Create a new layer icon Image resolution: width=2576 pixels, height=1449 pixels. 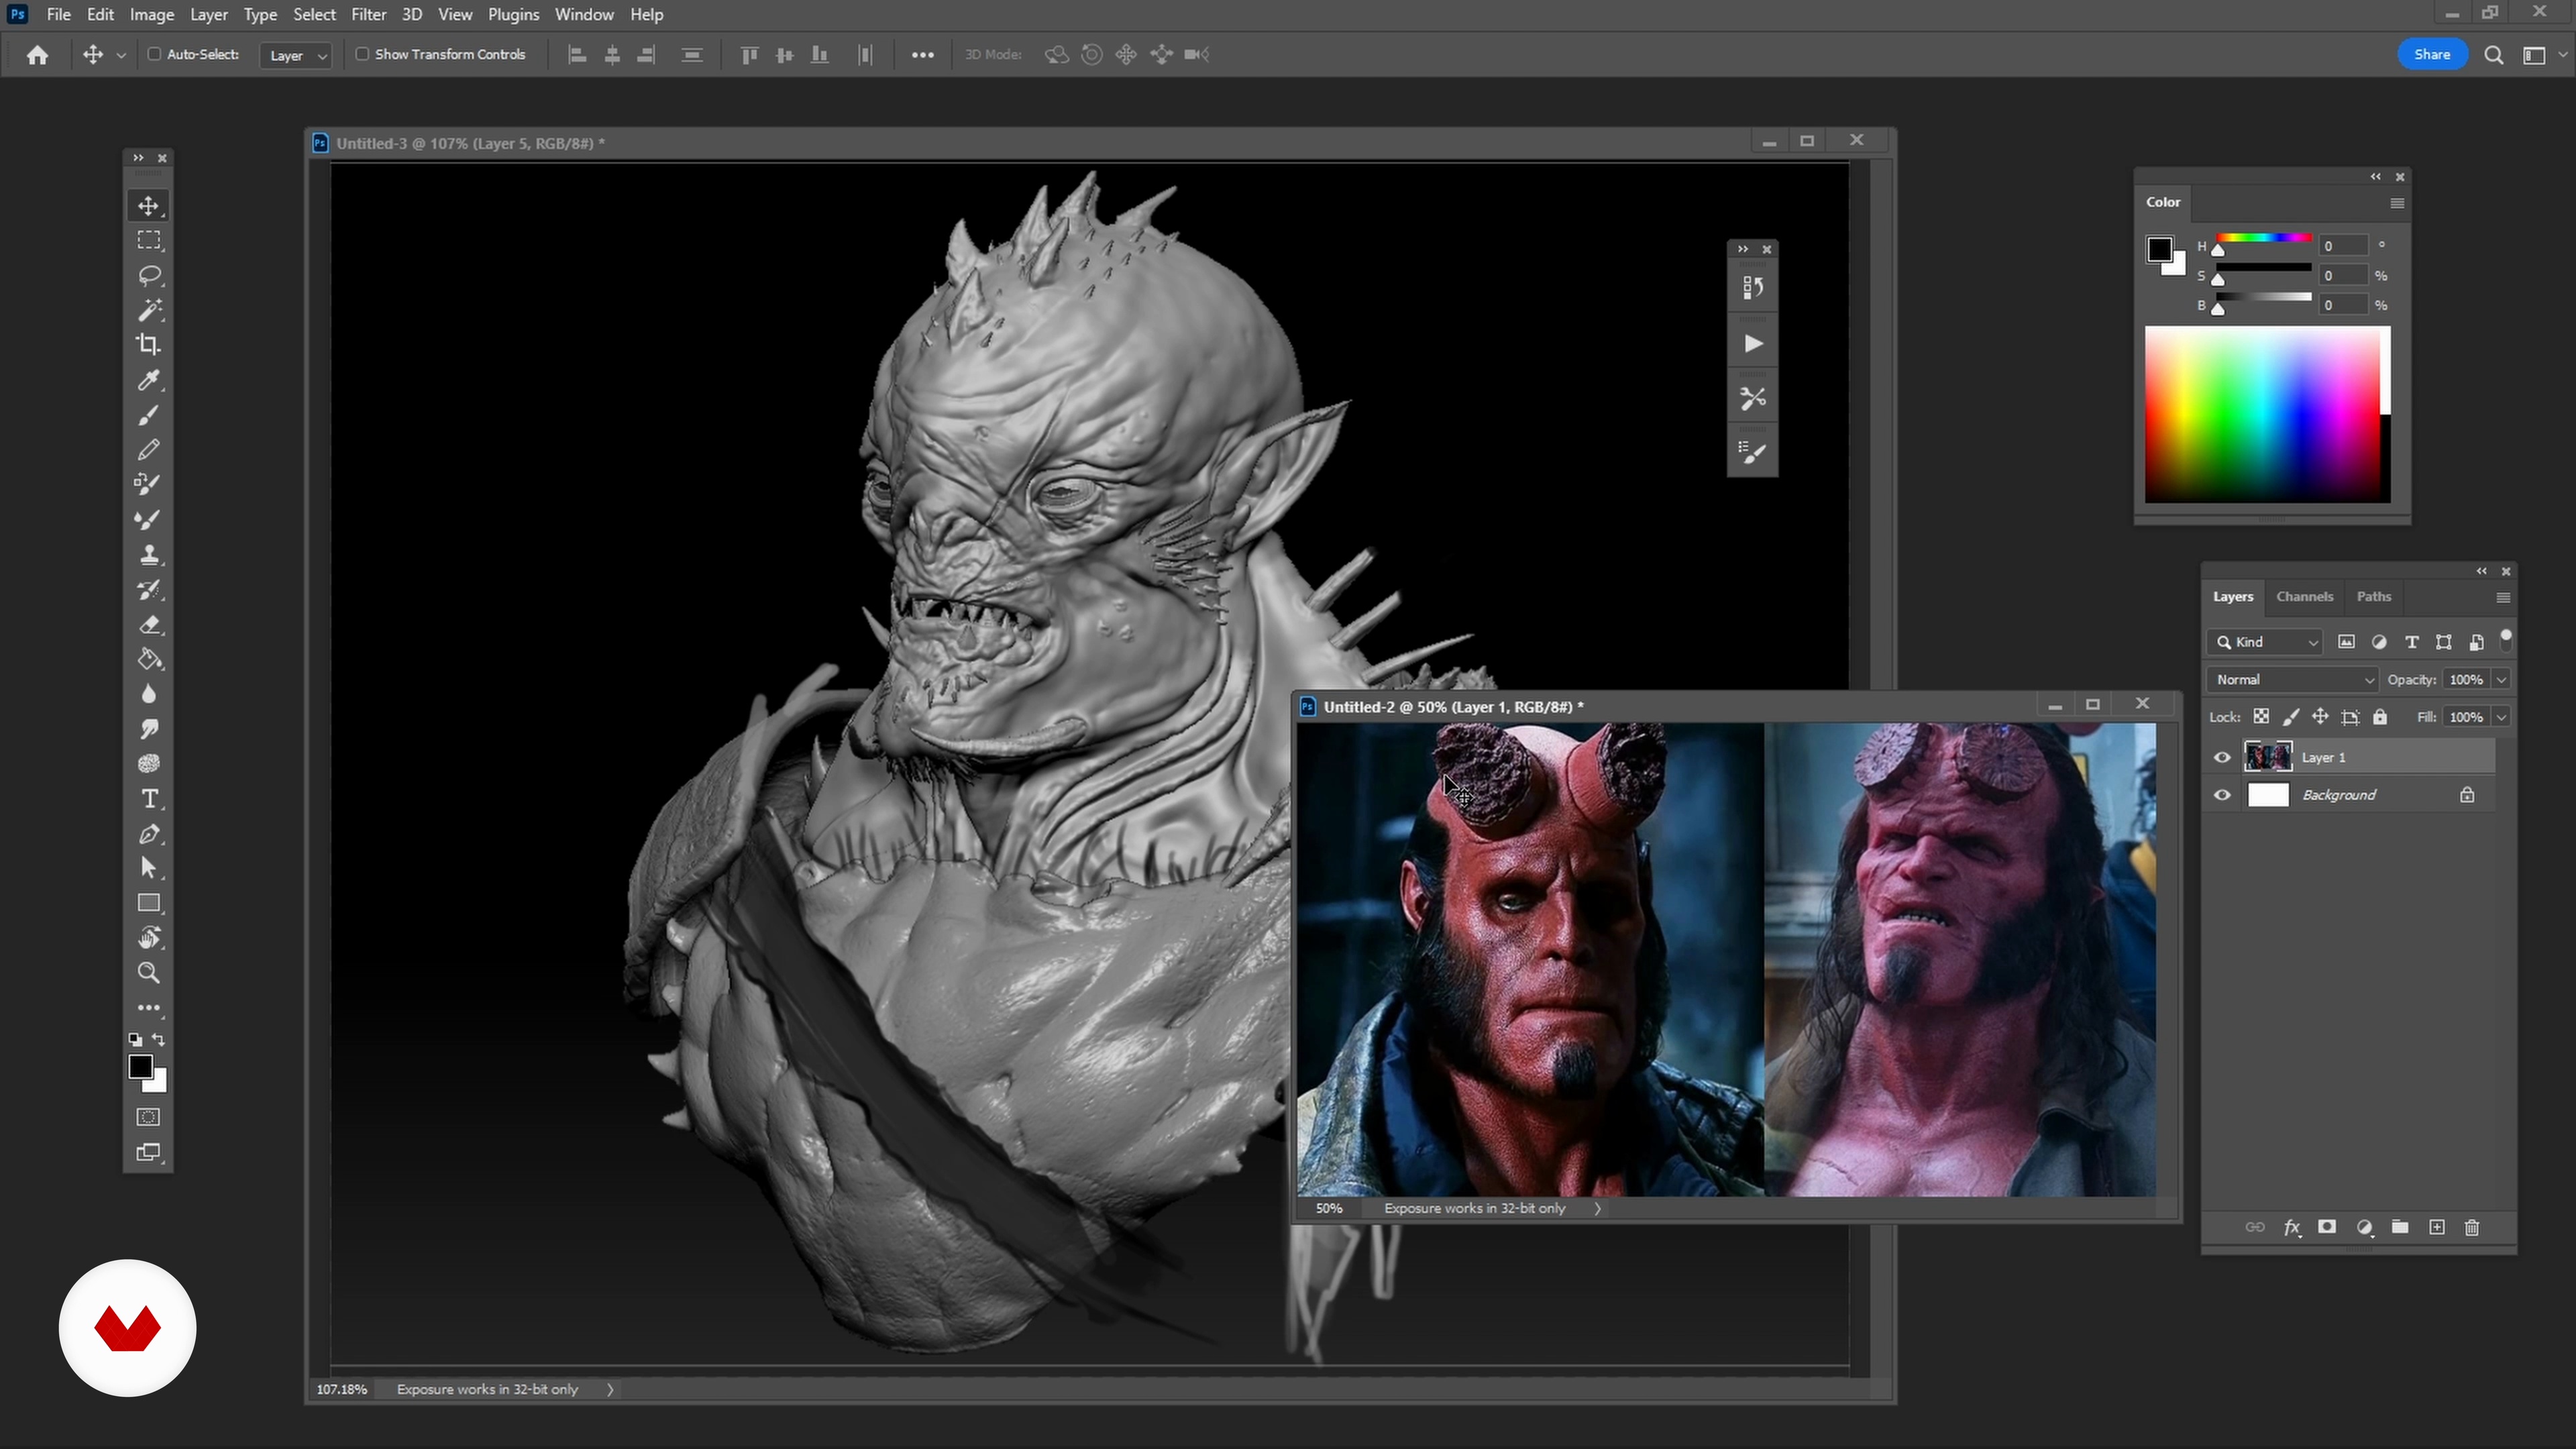[2437, 1227]
